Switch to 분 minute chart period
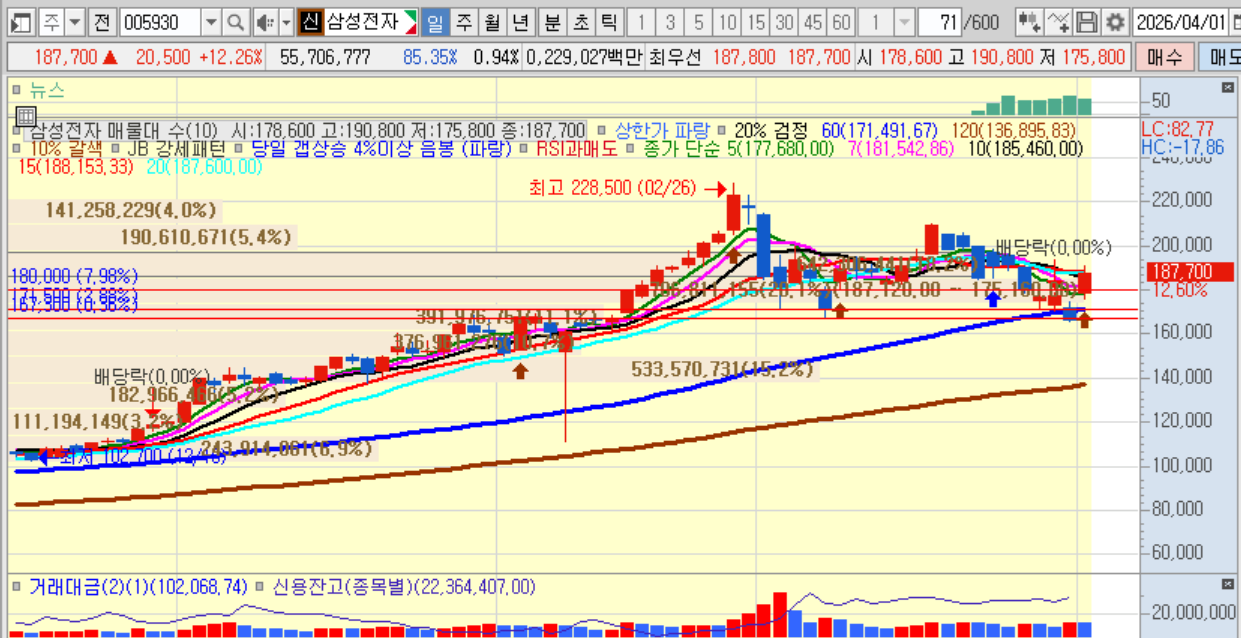The height and width of the screenshot is (638, 1241). pyautogui.click(x=552, y=22)
